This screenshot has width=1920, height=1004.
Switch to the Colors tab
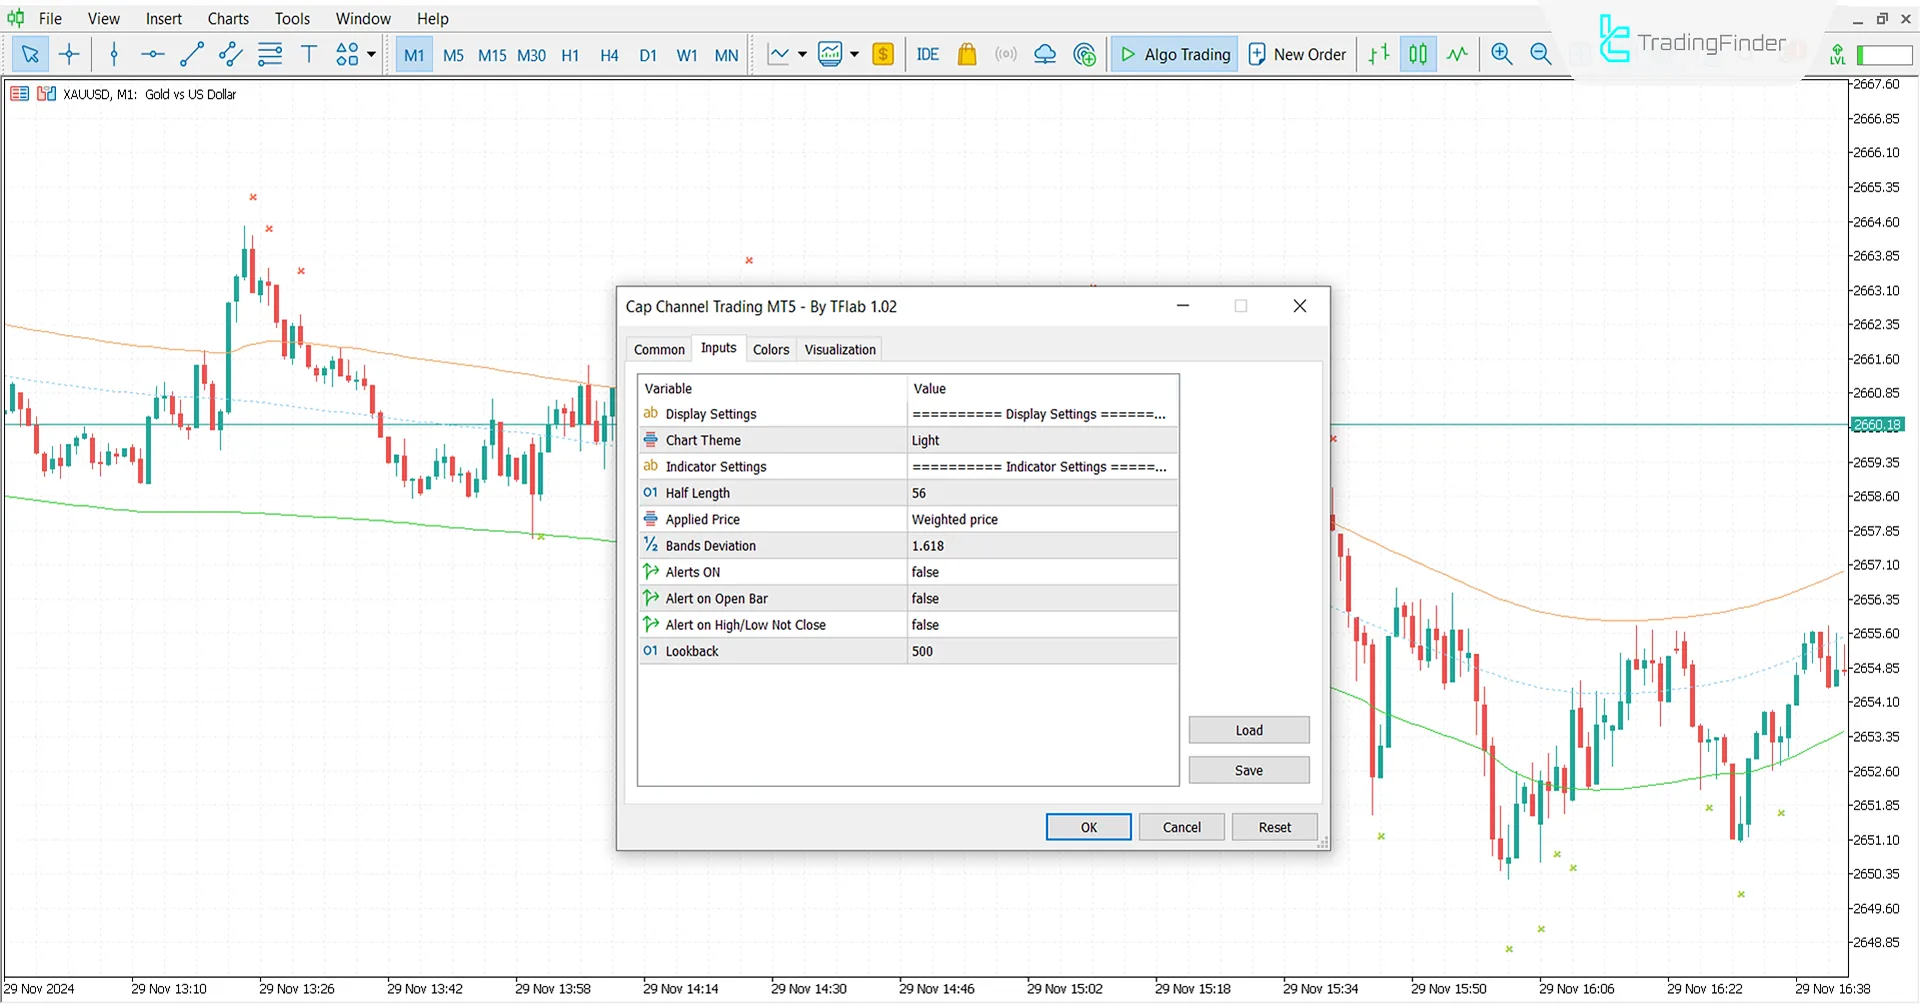point(771,349)
